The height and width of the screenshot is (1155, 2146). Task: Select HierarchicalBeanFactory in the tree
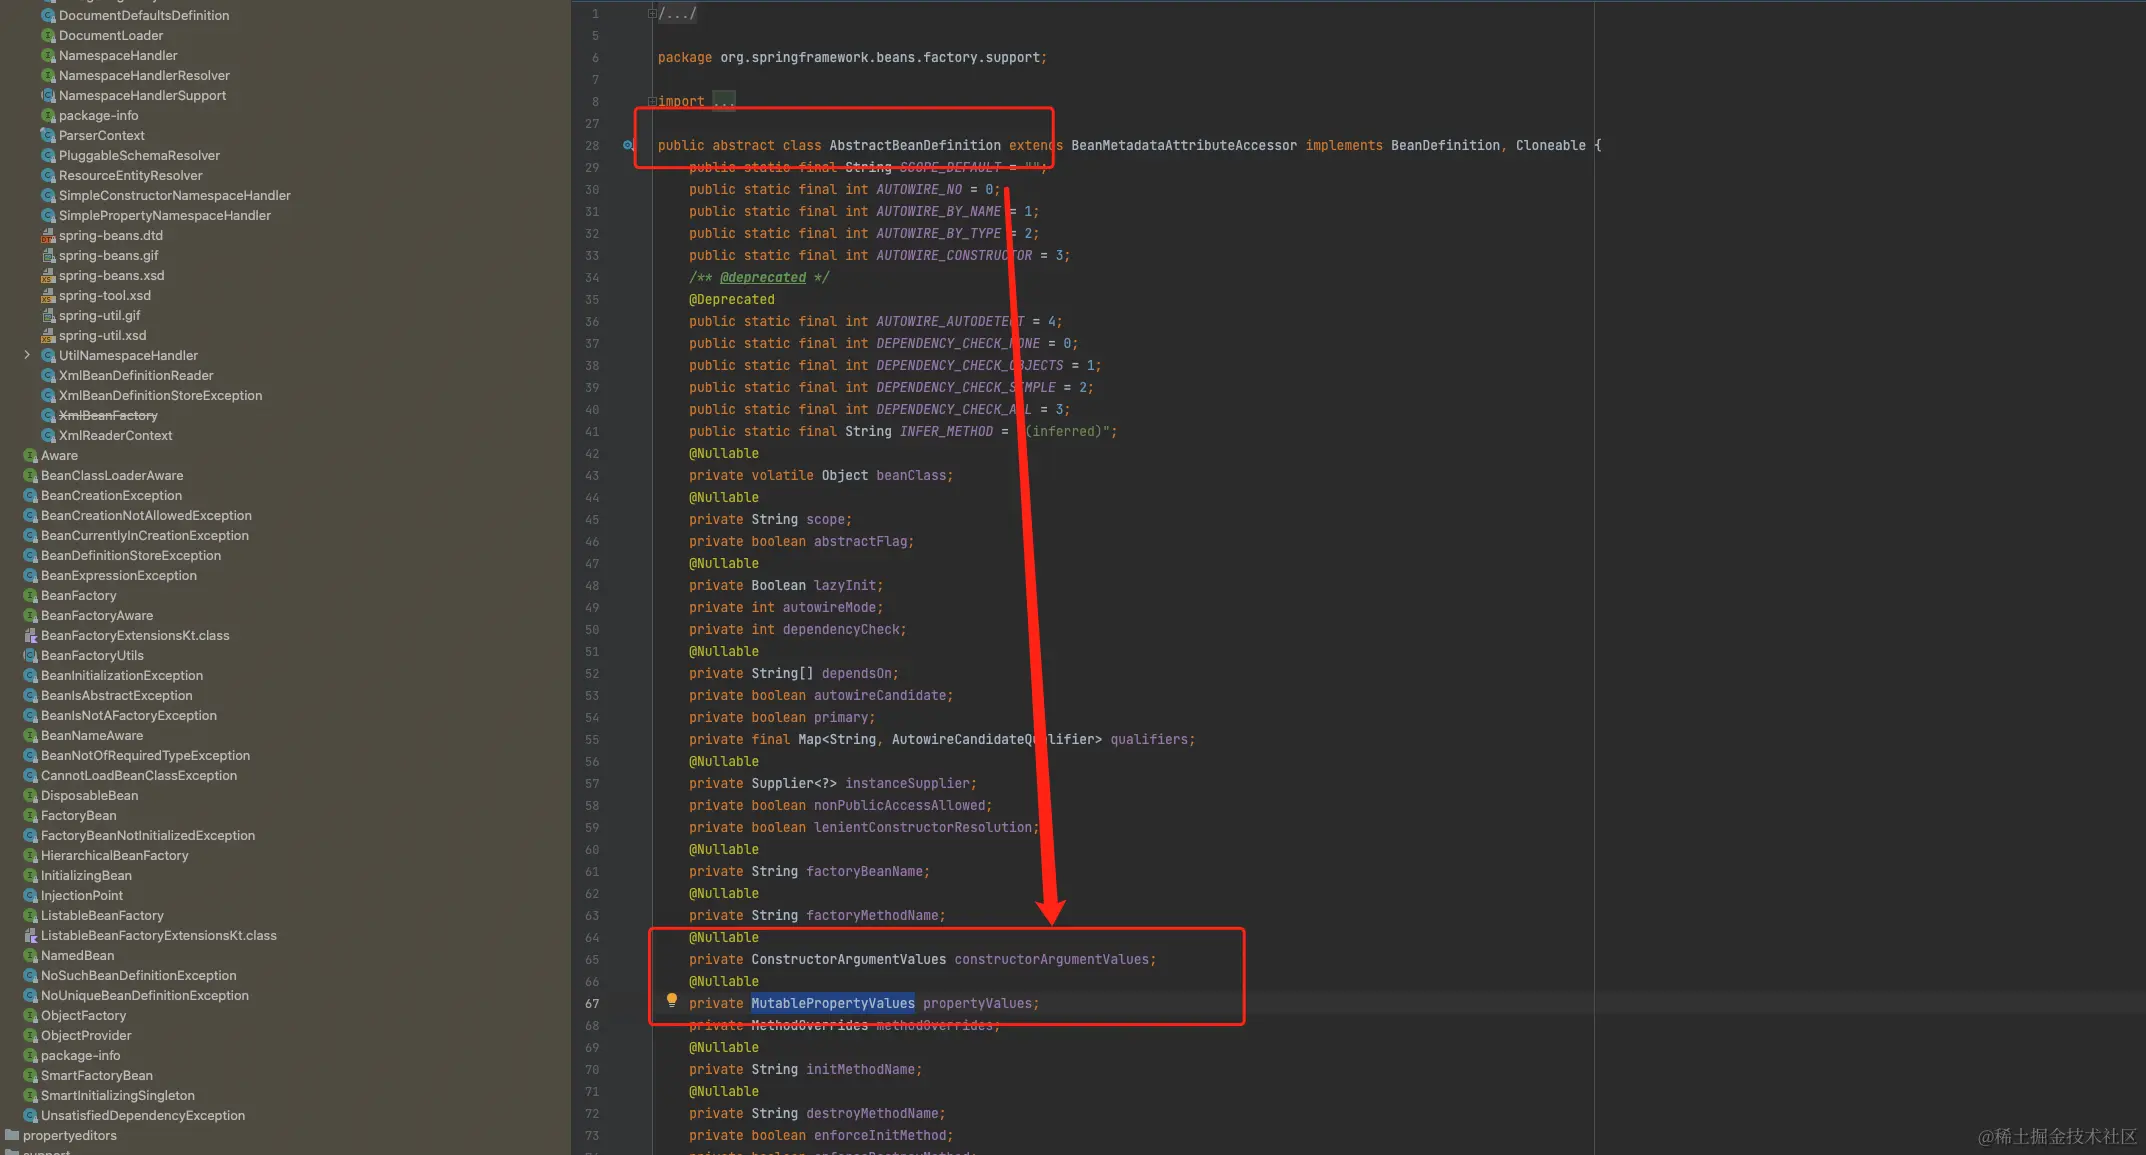(x=114, y=856)
